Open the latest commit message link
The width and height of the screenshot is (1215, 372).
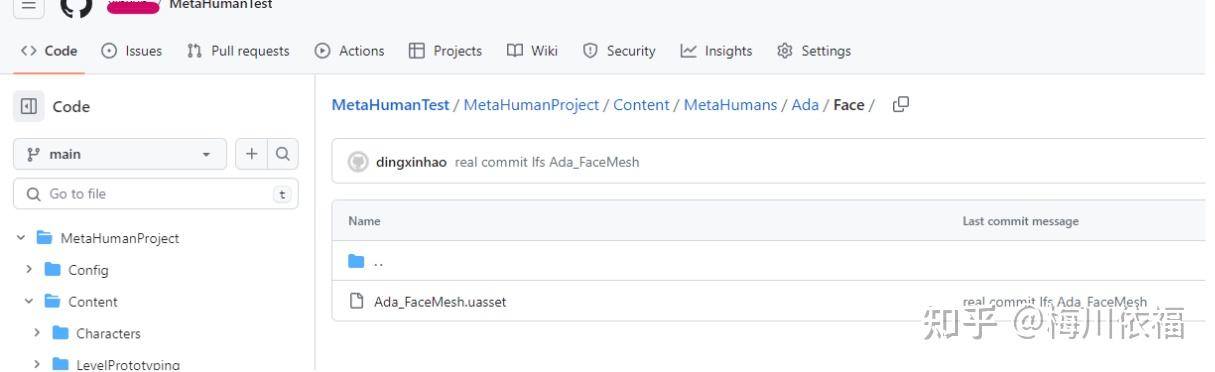pyautogui.click(x=547, y=163)
